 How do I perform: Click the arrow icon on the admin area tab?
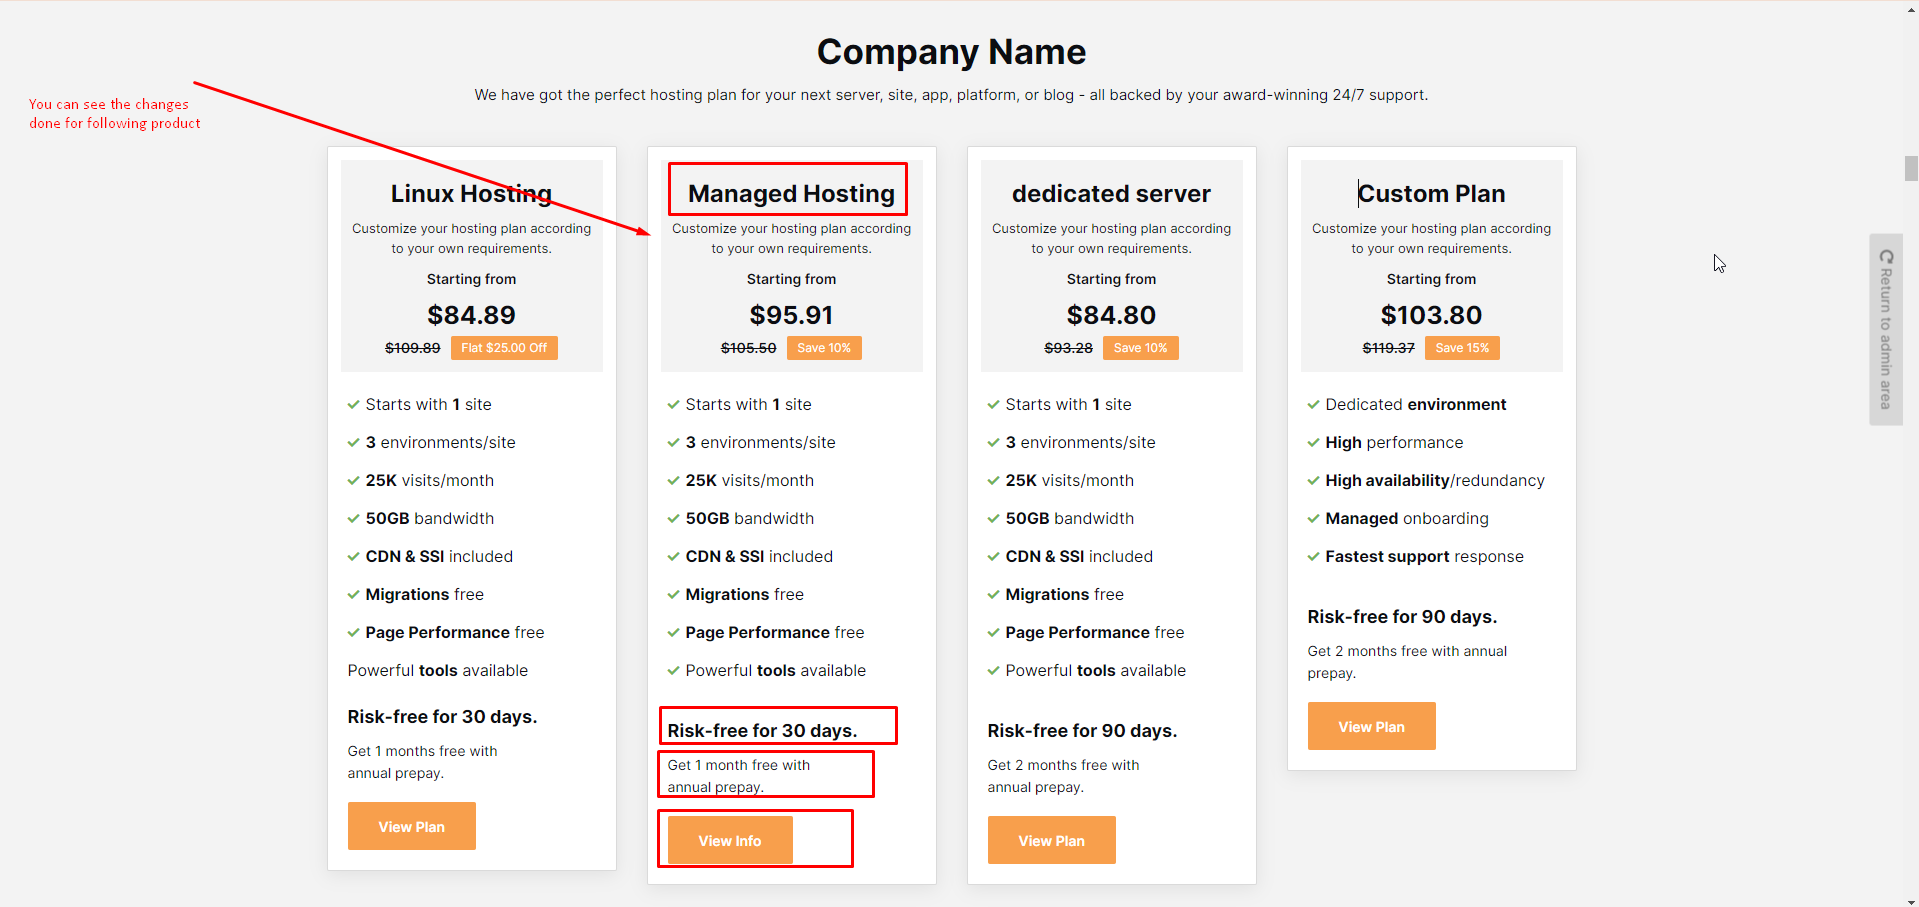coord(1886,257)
